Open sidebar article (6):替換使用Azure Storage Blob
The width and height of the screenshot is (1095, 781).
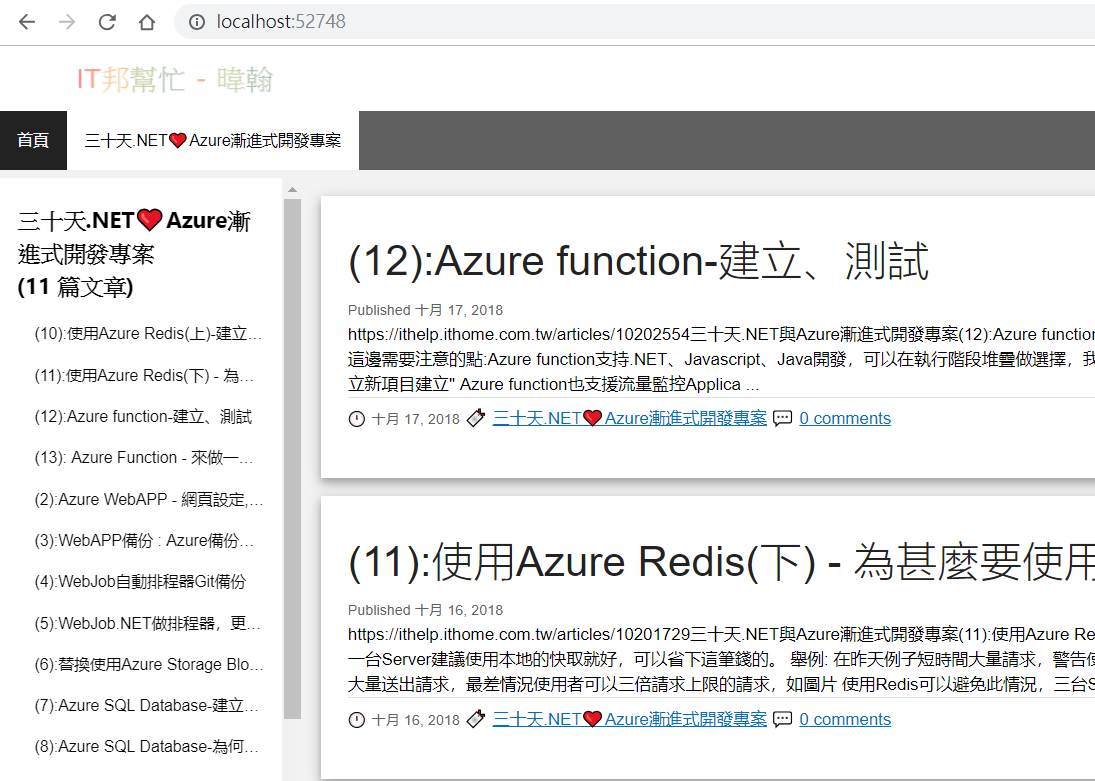point(149,664)
